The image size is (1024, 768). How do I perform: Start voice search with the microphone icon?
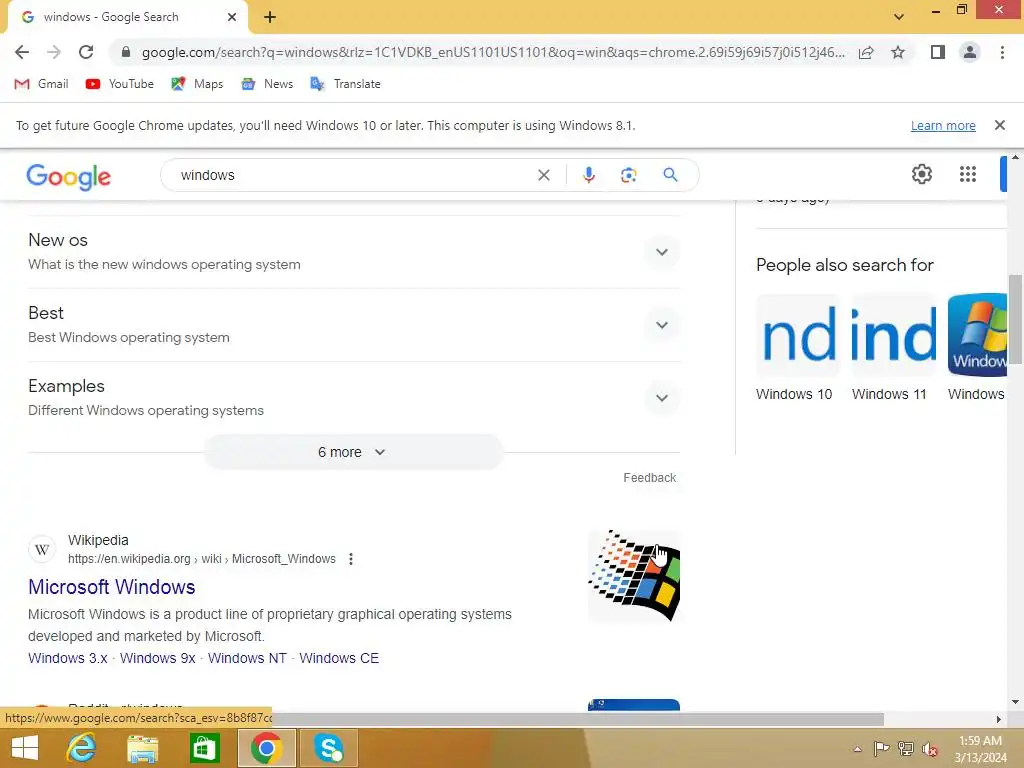588,175
